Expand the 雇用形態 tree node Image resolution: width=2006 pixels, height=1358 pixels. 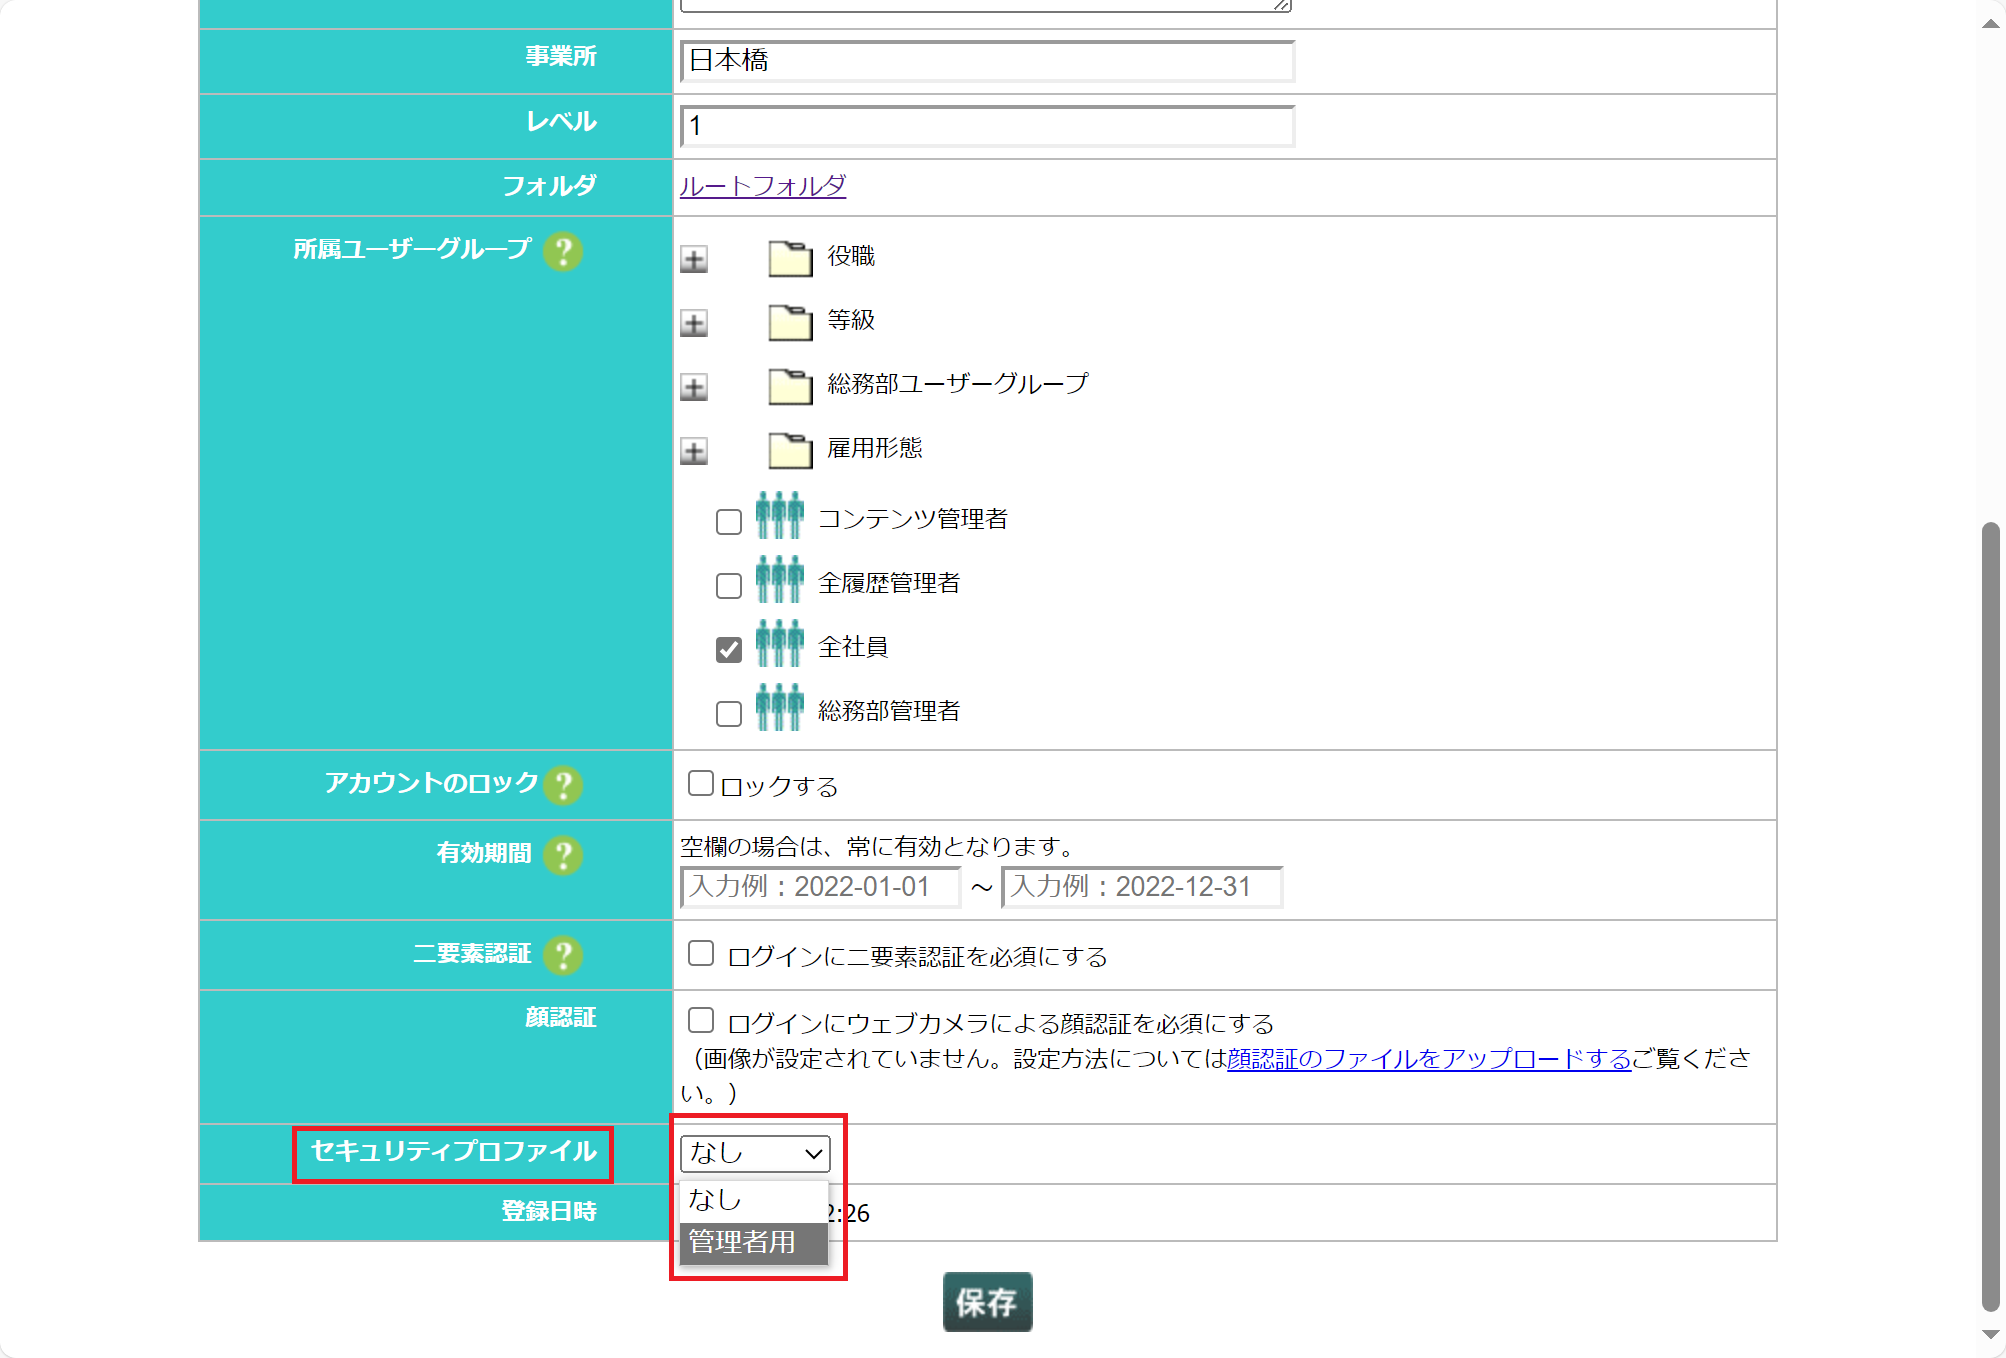694,451
